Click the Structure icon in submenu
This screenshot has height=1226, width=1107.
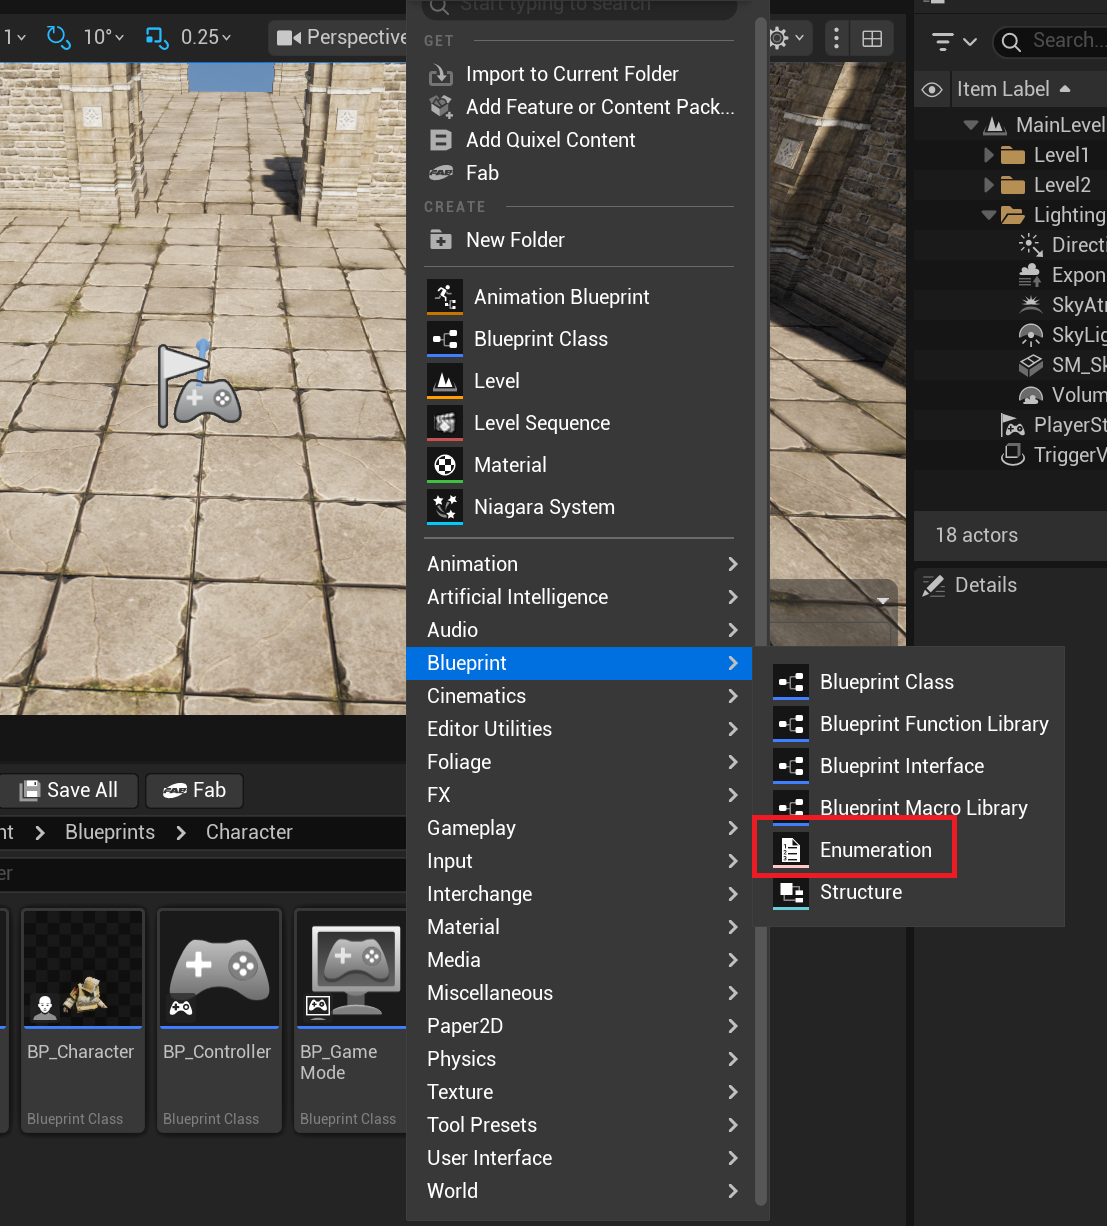click(791, 892)
